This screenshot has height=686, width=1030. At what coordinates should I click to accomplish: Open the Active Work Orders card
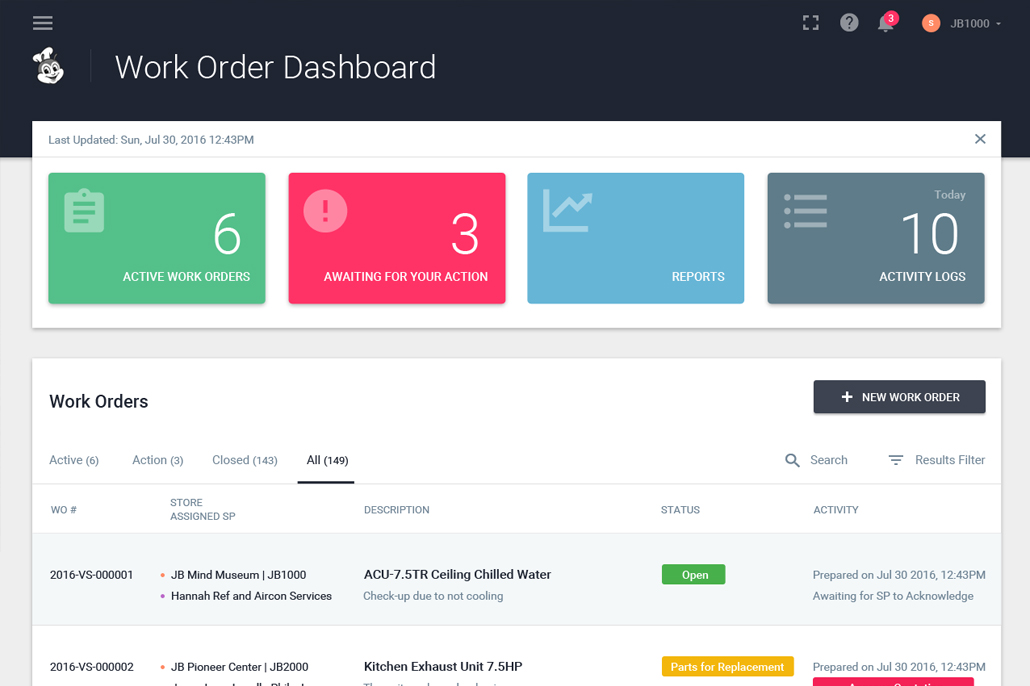(157, 238)
